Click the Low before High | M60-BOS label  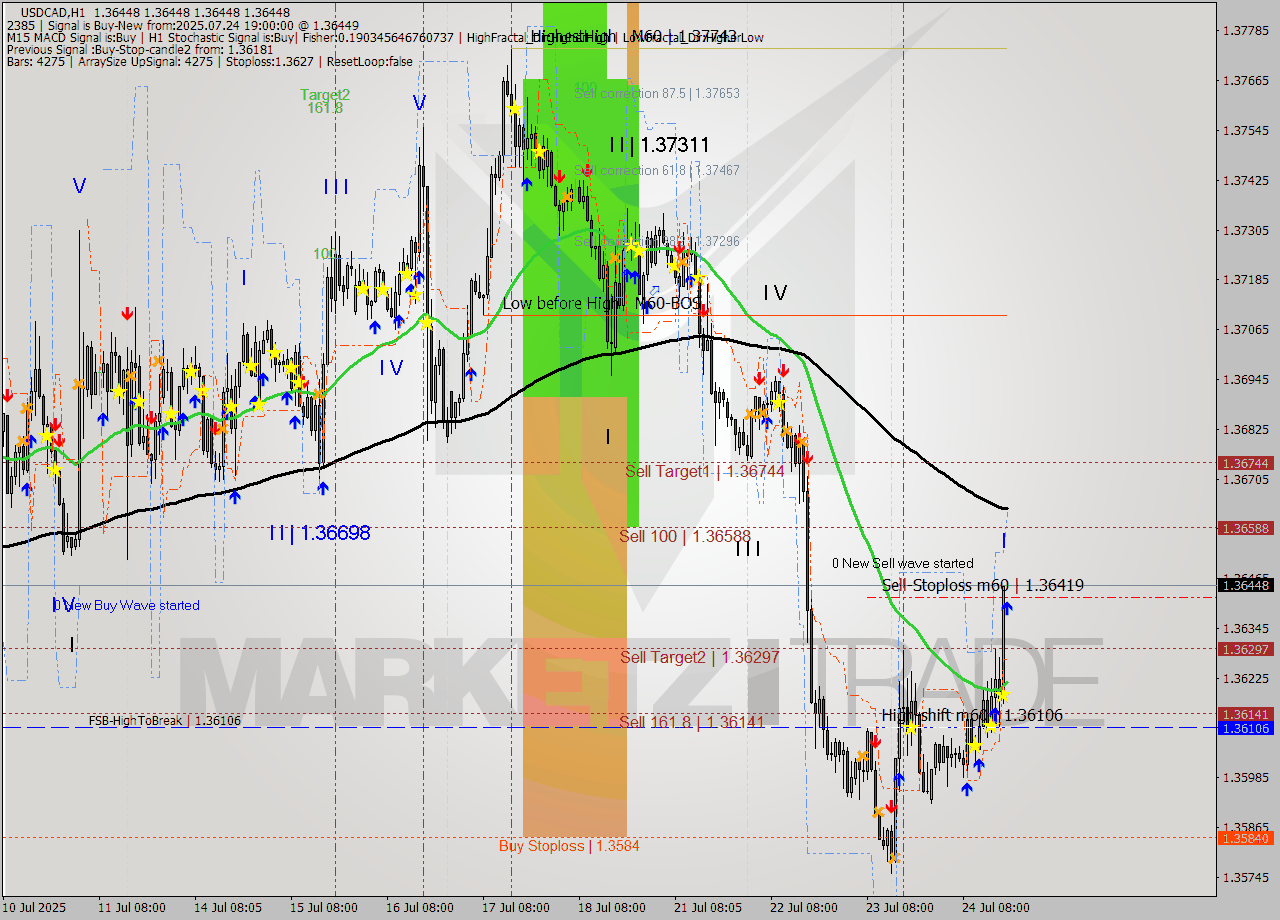603,303
